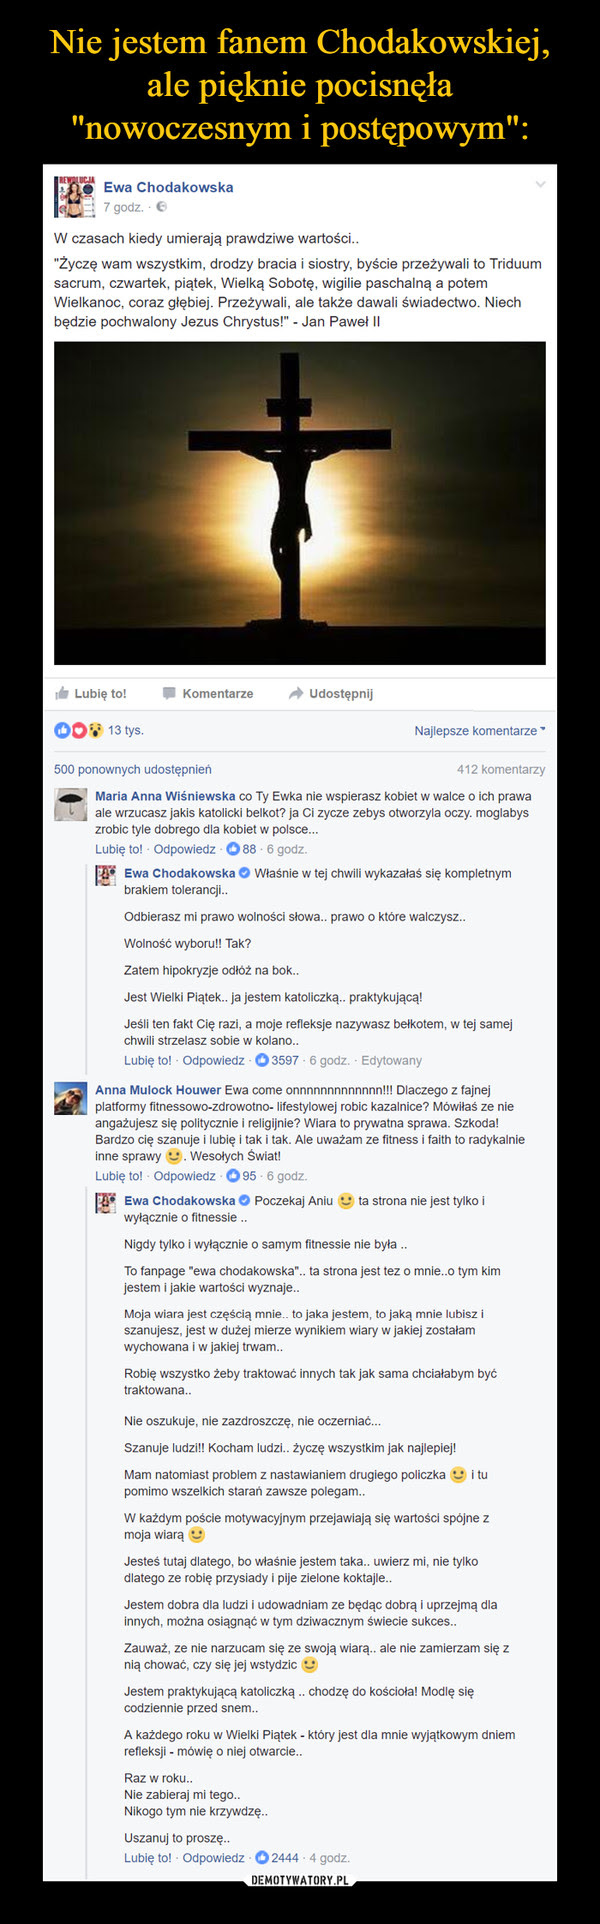600x1924 pixels.
Task: Click Lubię to! under Anna Mulock Houwer's comment
Action: click(119, 1176)
